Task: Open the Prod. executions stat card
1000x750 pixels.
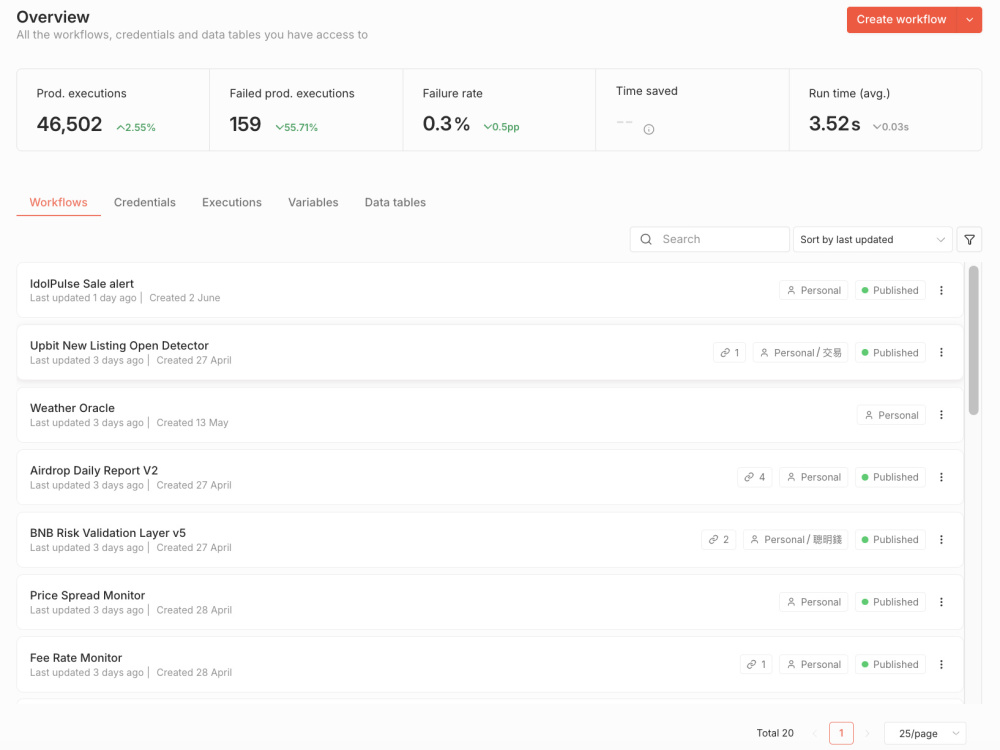Action: point(113,110)
